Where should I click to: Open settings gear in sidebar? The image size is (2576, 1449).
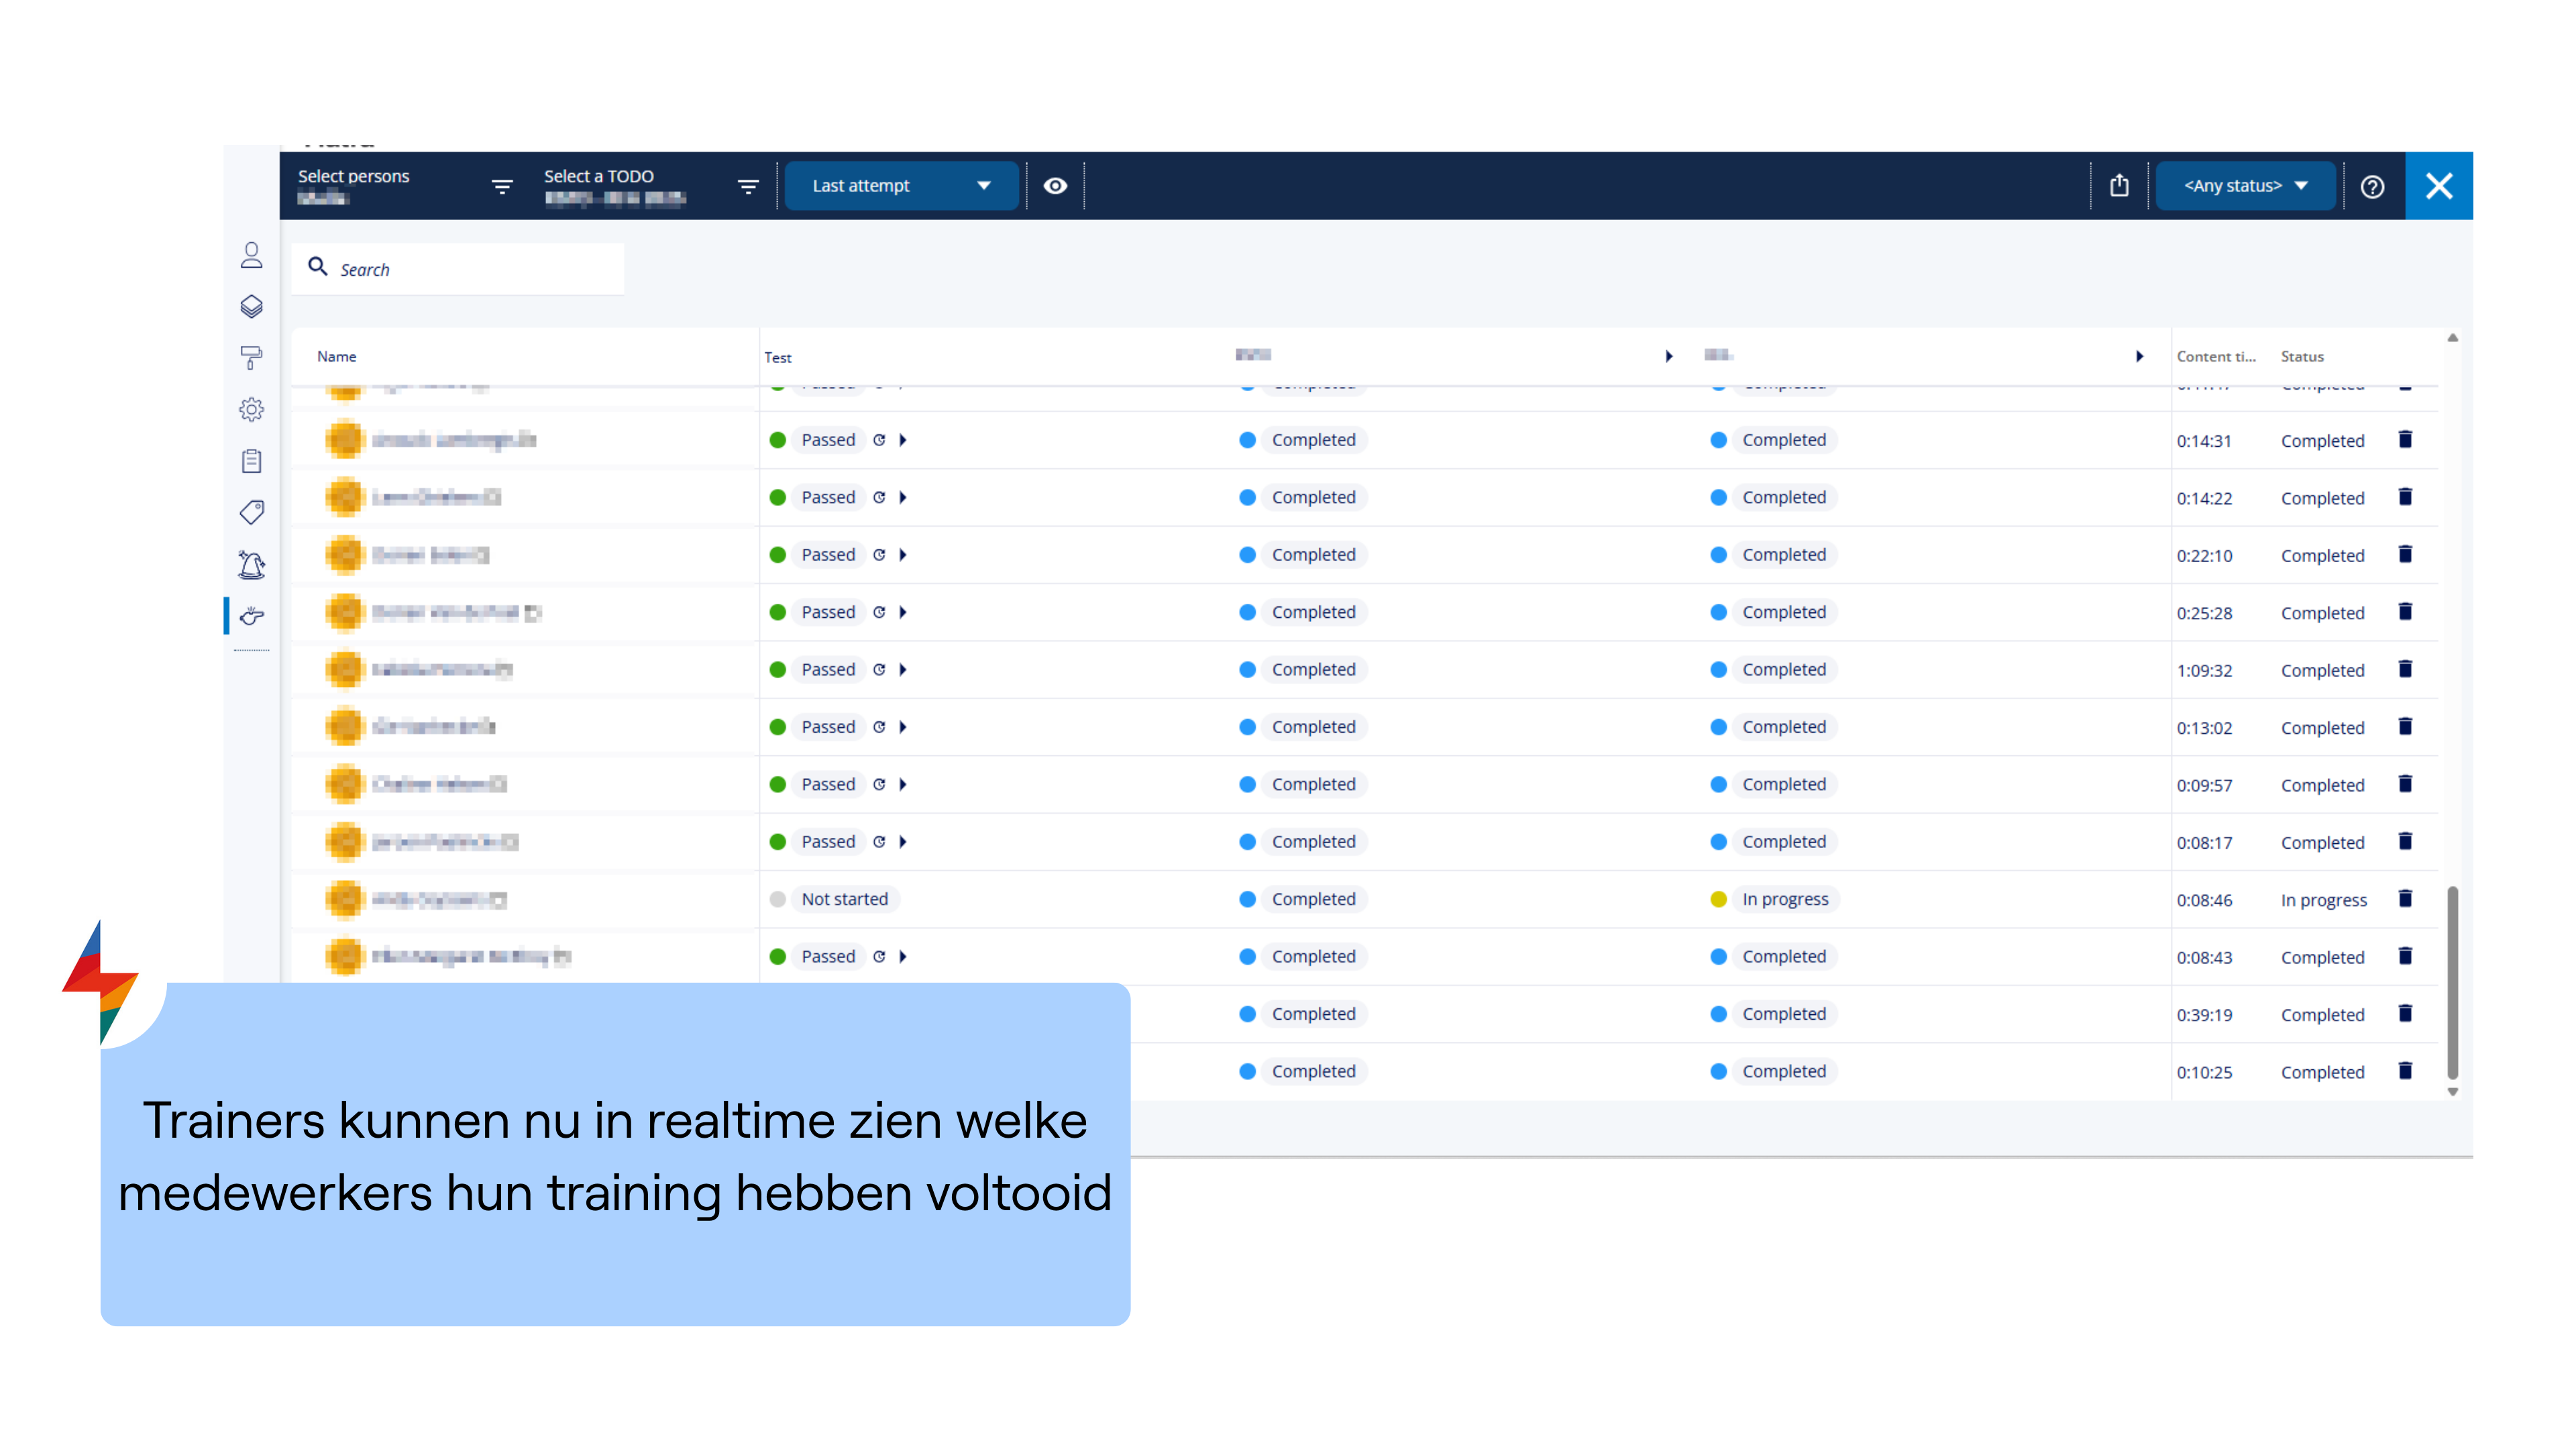point(251,409)
